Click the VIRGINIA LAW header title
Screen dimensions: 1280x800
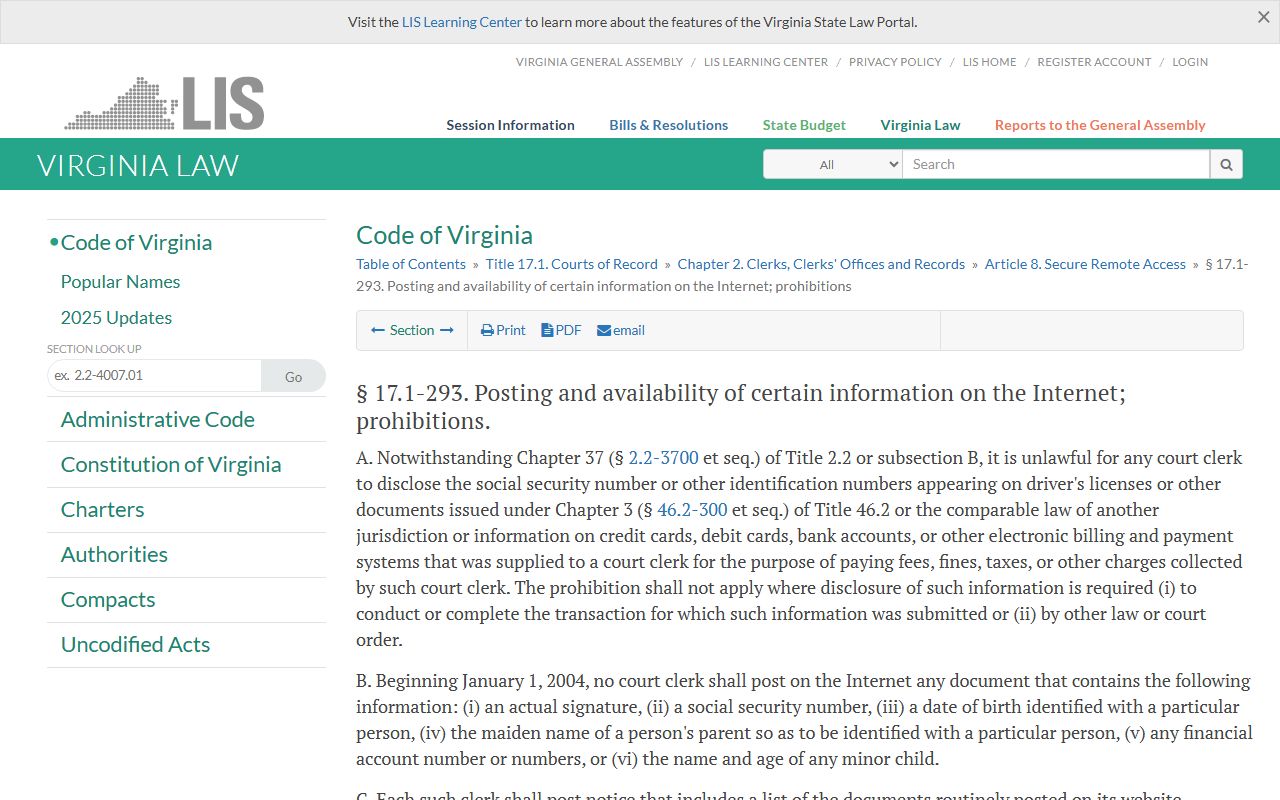click(138, 165)
